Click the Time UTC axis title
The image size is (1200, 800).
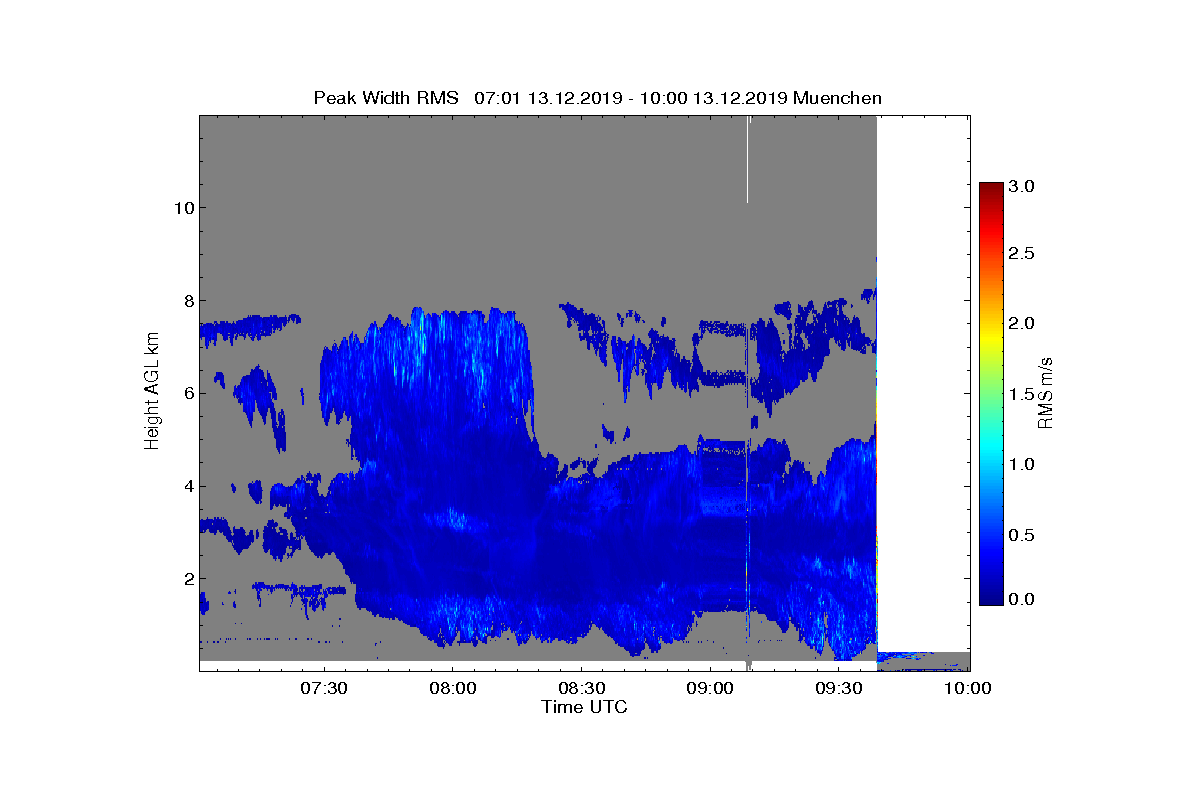585,707
